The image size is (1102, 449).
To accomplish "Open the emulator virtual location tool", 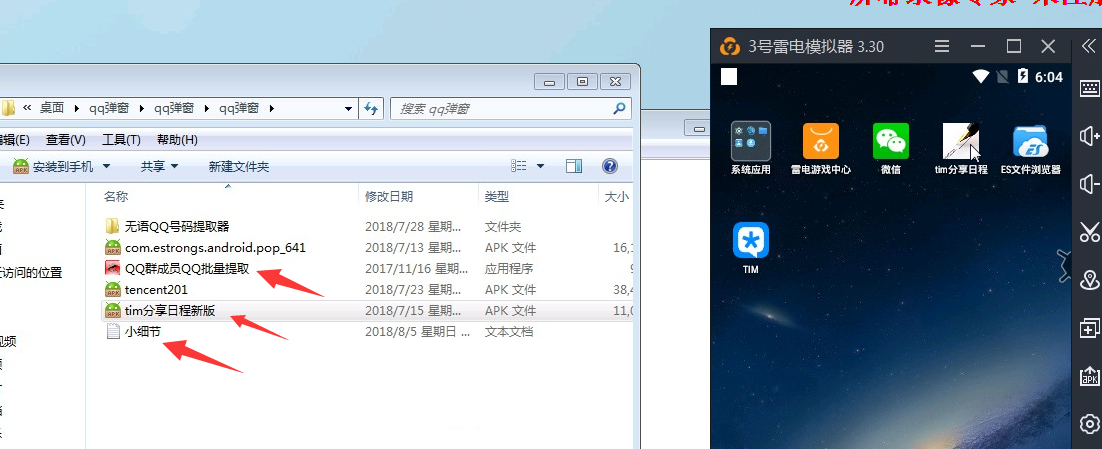I will tap(1090, 280).
